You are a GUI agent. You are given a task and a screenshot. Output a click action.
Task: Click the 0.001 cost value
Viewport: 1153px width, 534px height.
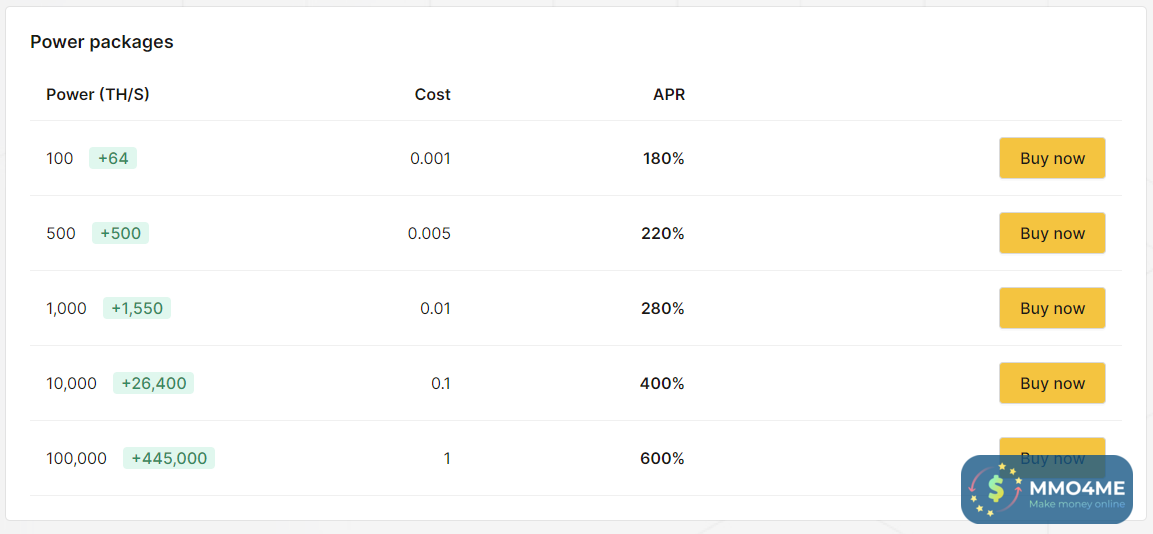(x=430, y=158)
